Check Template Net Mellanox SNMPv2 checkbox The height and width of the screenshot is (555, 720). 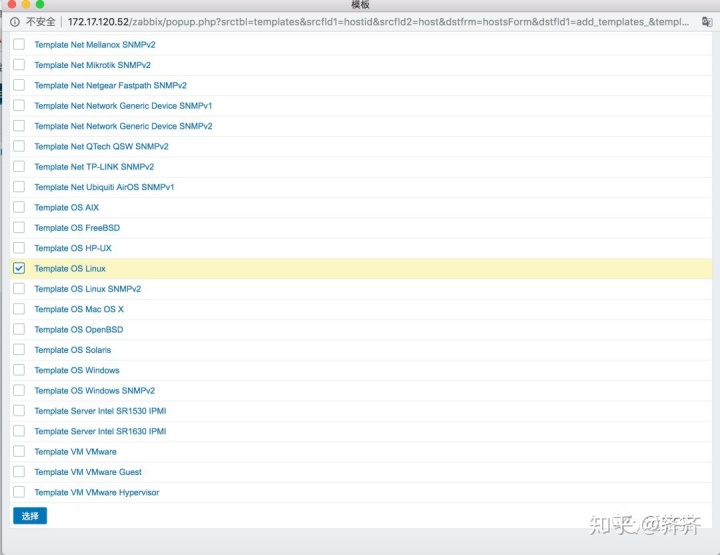click(19, 45)
